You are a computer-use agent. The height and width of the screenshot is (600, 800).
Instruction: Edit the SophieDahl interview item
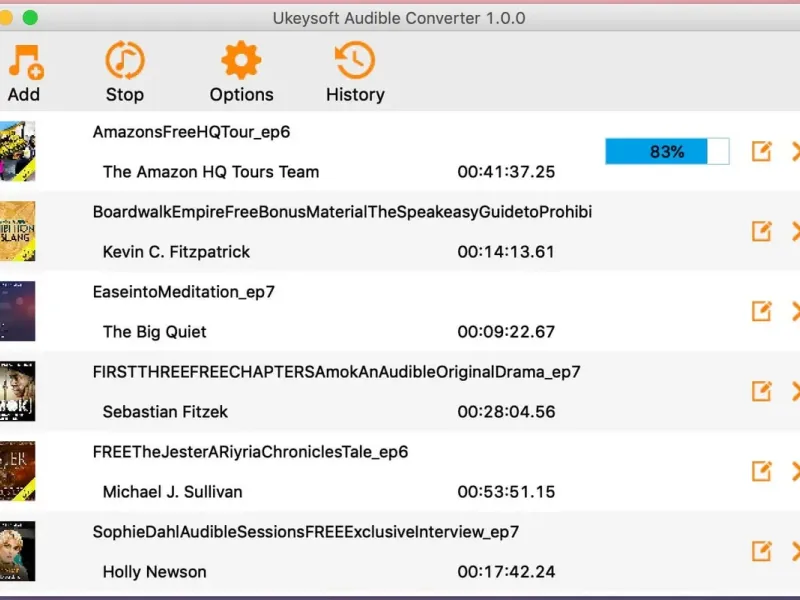(761, 552)
